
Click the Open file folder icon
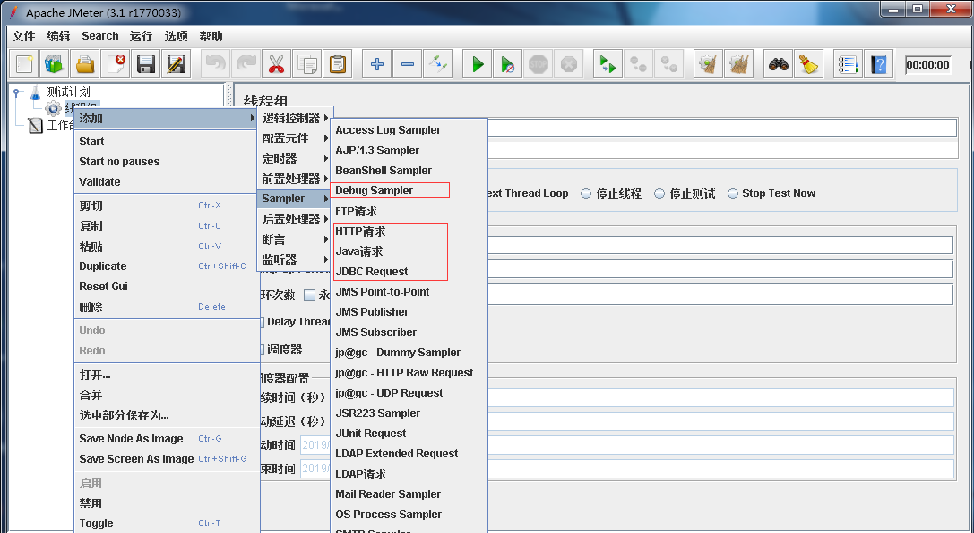pos(85,64)
